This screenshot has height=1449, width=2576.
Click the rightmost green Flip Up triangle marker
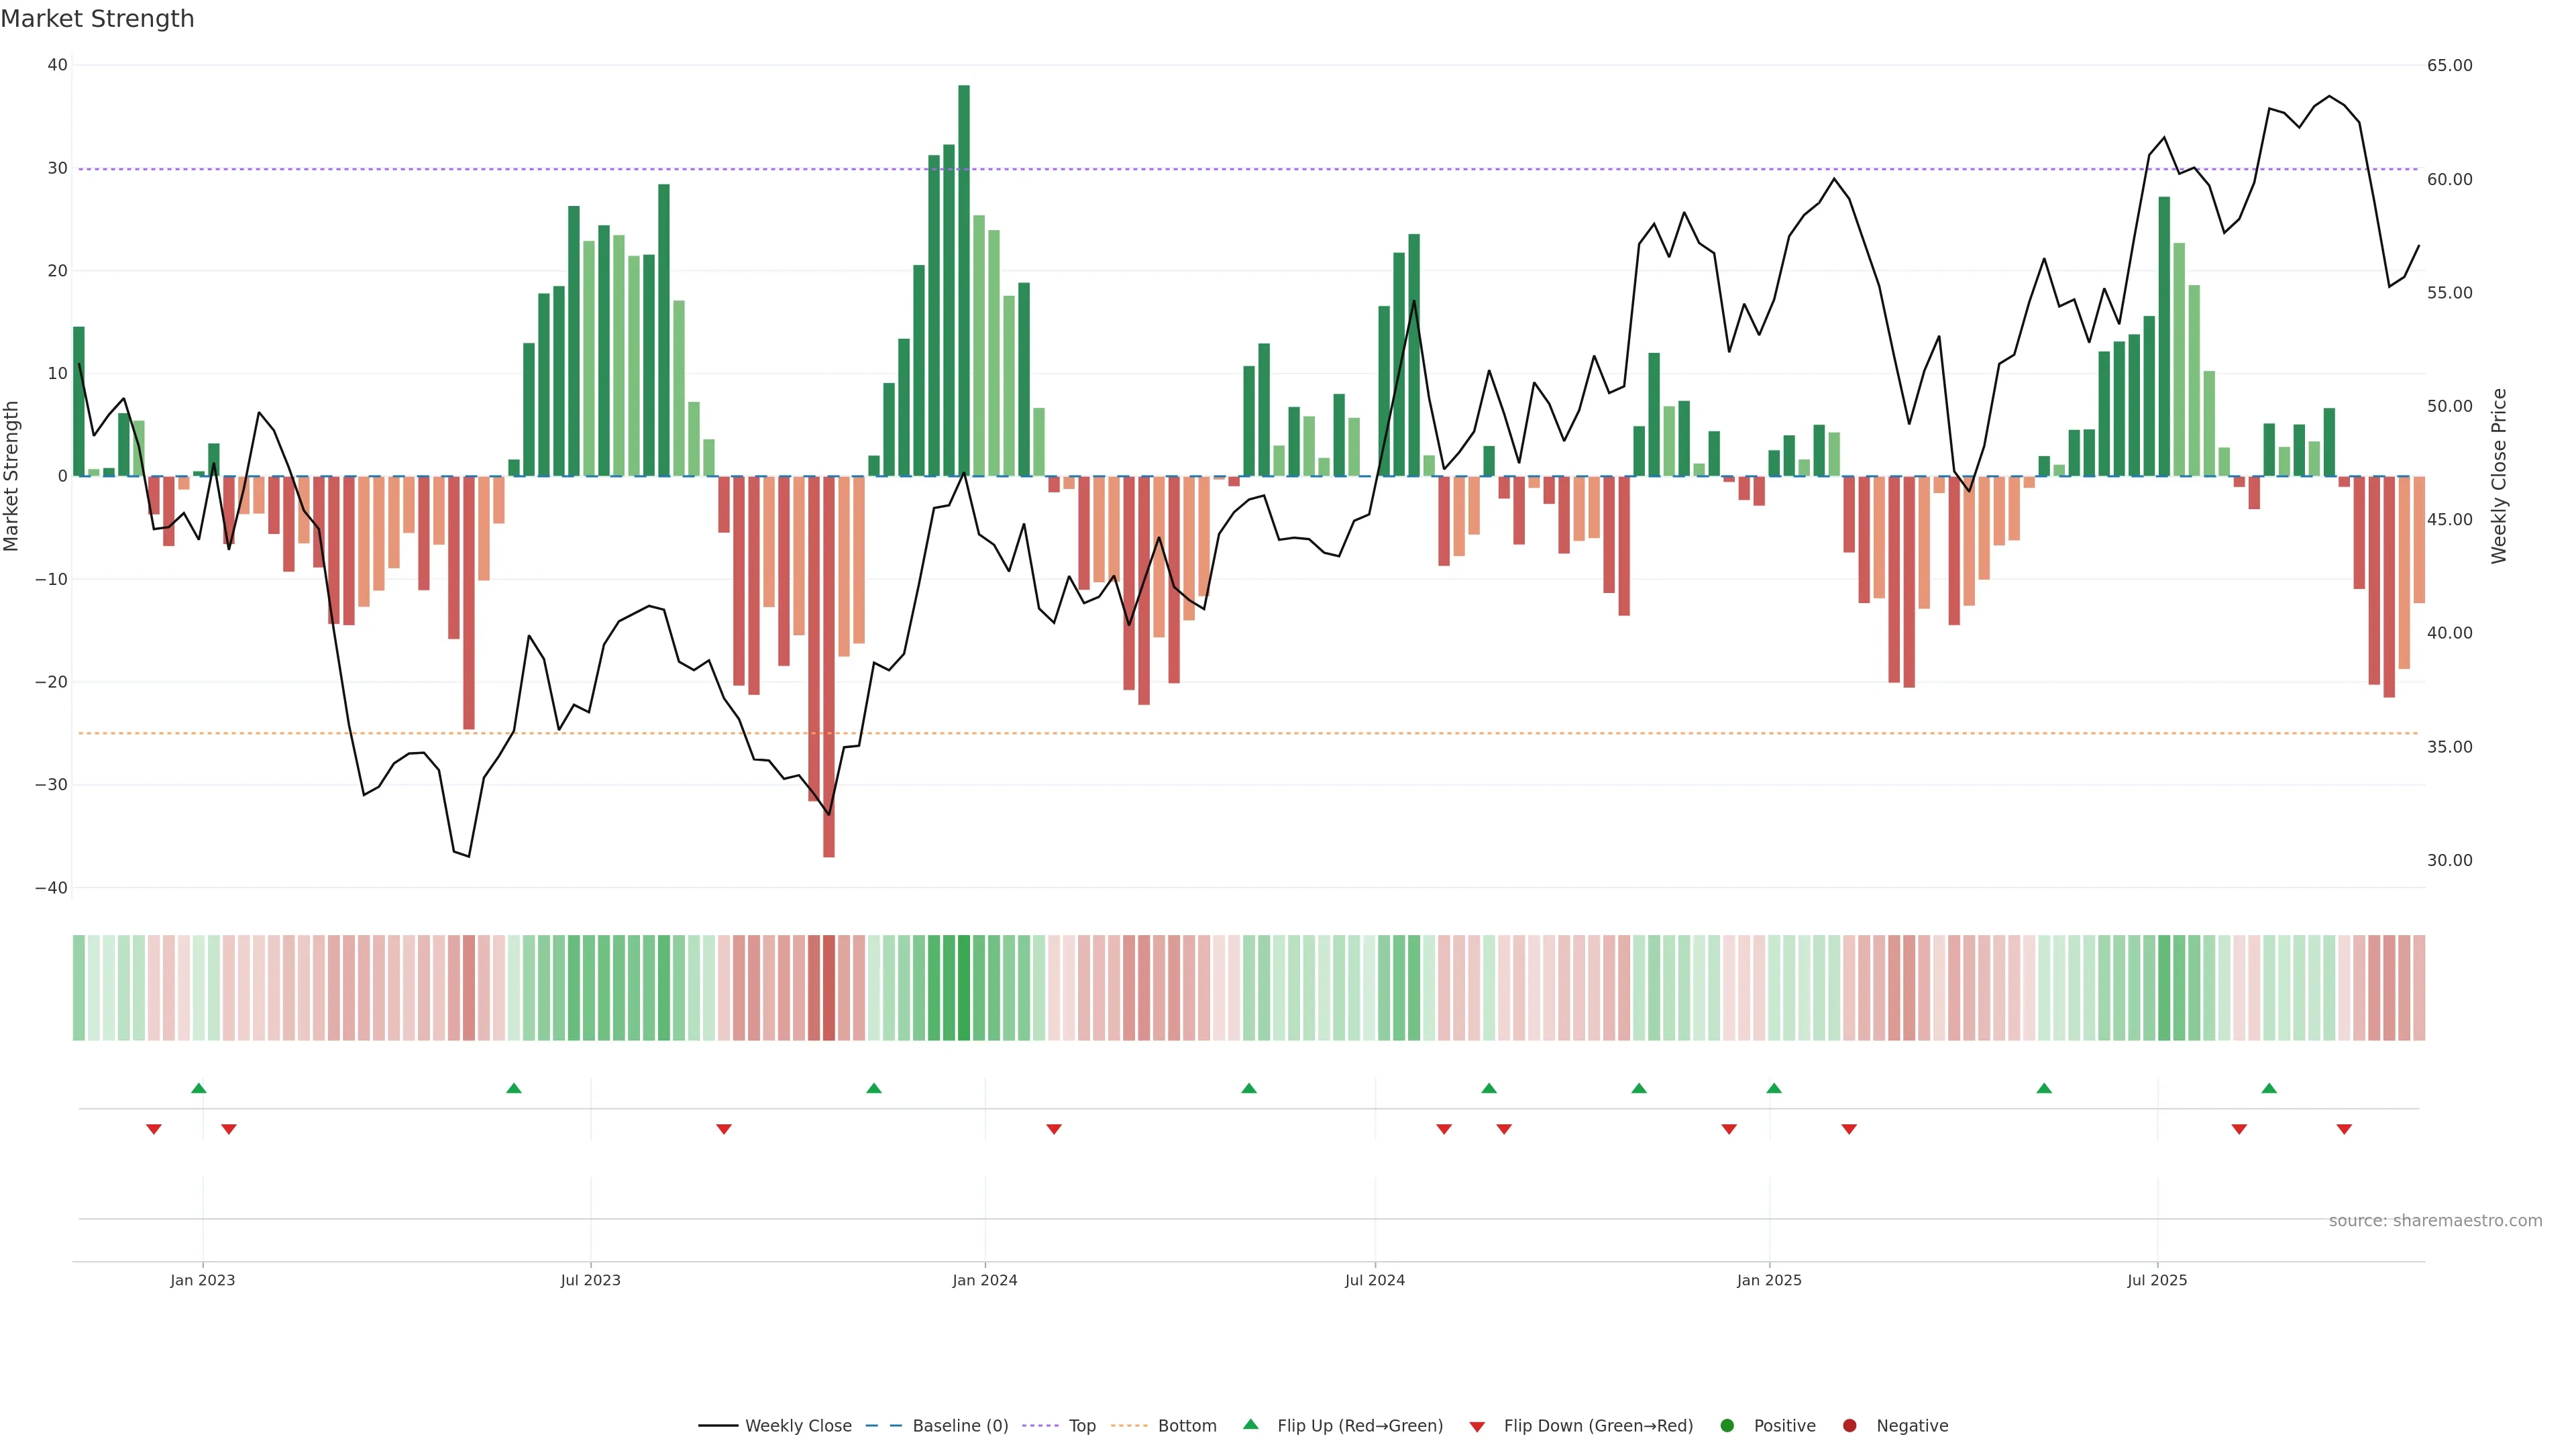2269,1088
